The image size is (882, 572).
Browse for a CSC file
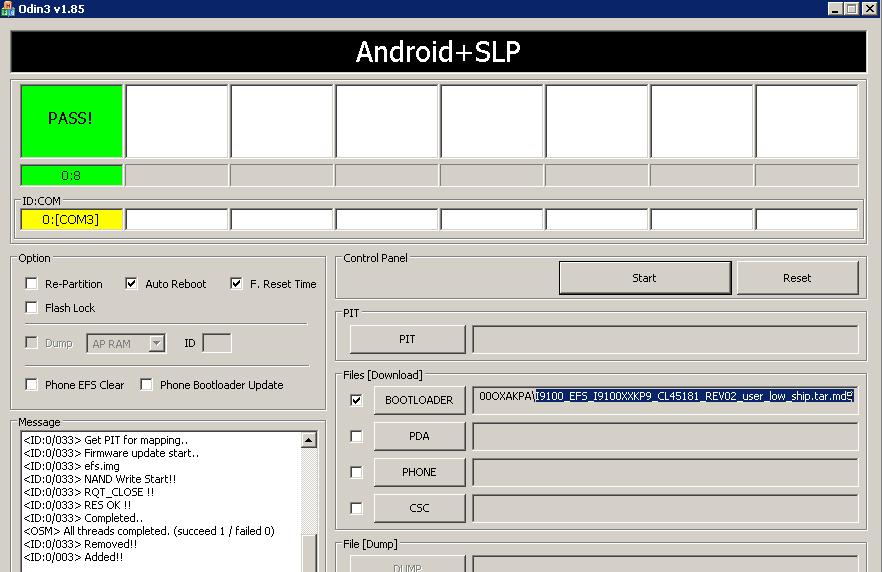click(x=419, y=508)
